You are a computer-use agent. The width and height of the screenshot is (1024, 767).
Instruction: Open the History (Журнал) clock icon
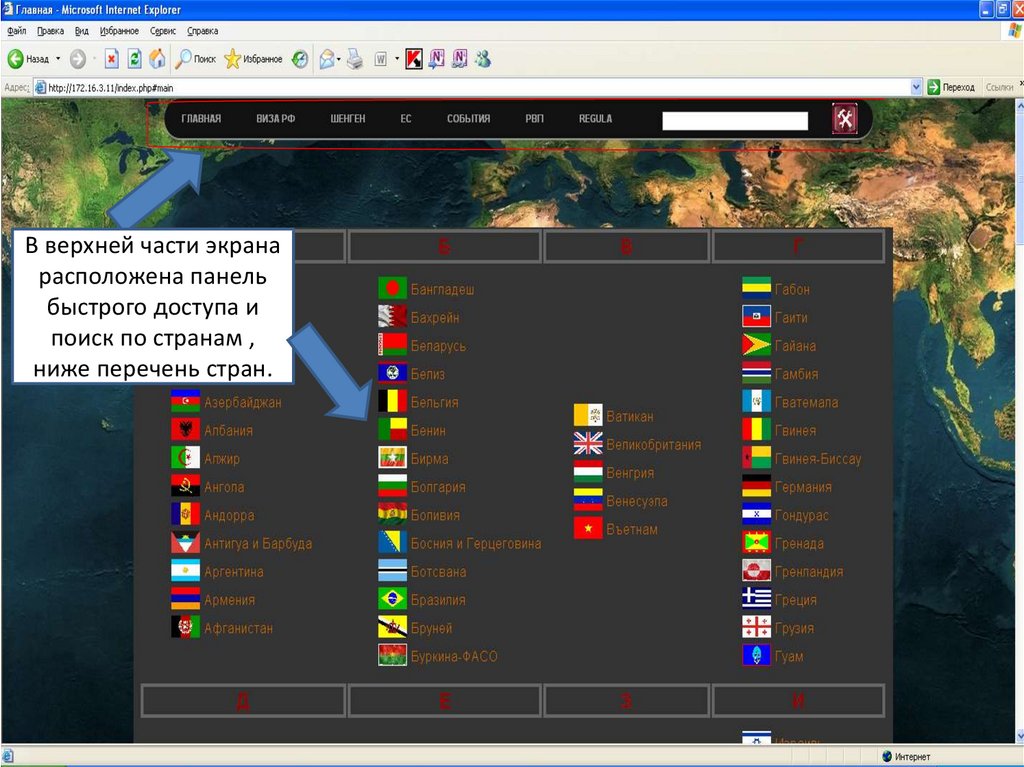[300, 59]
